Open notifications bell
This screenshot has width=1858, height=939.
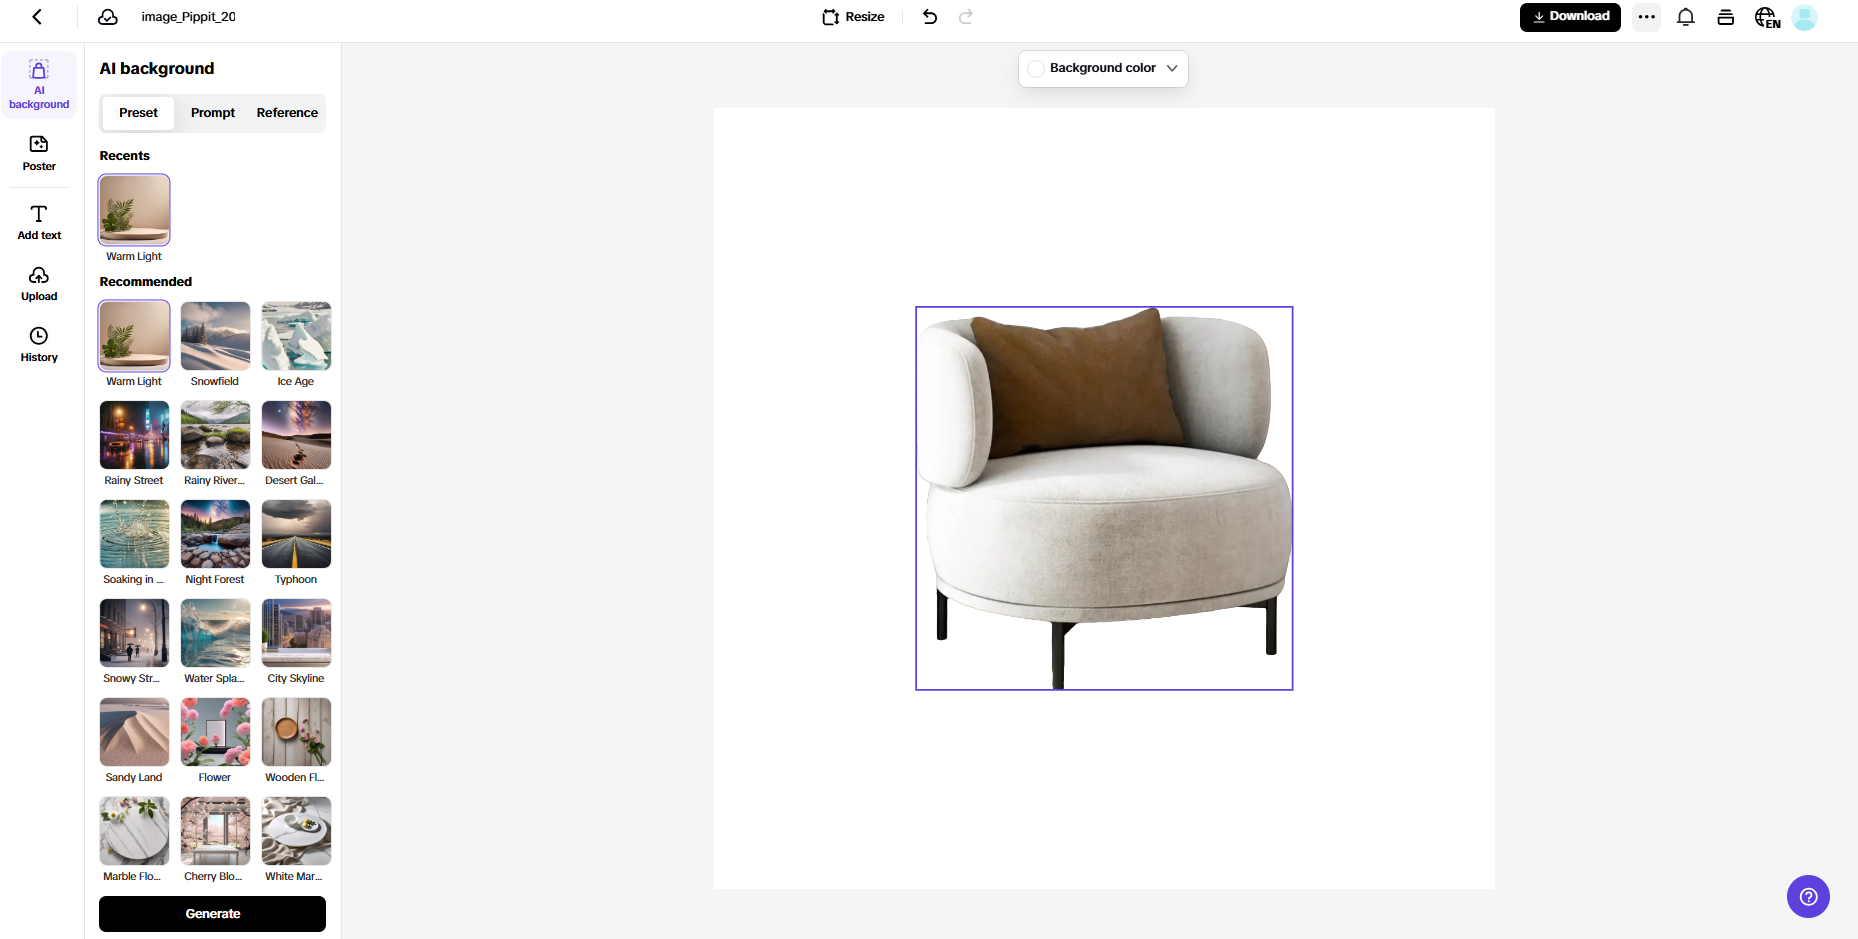pos(1686,17)
